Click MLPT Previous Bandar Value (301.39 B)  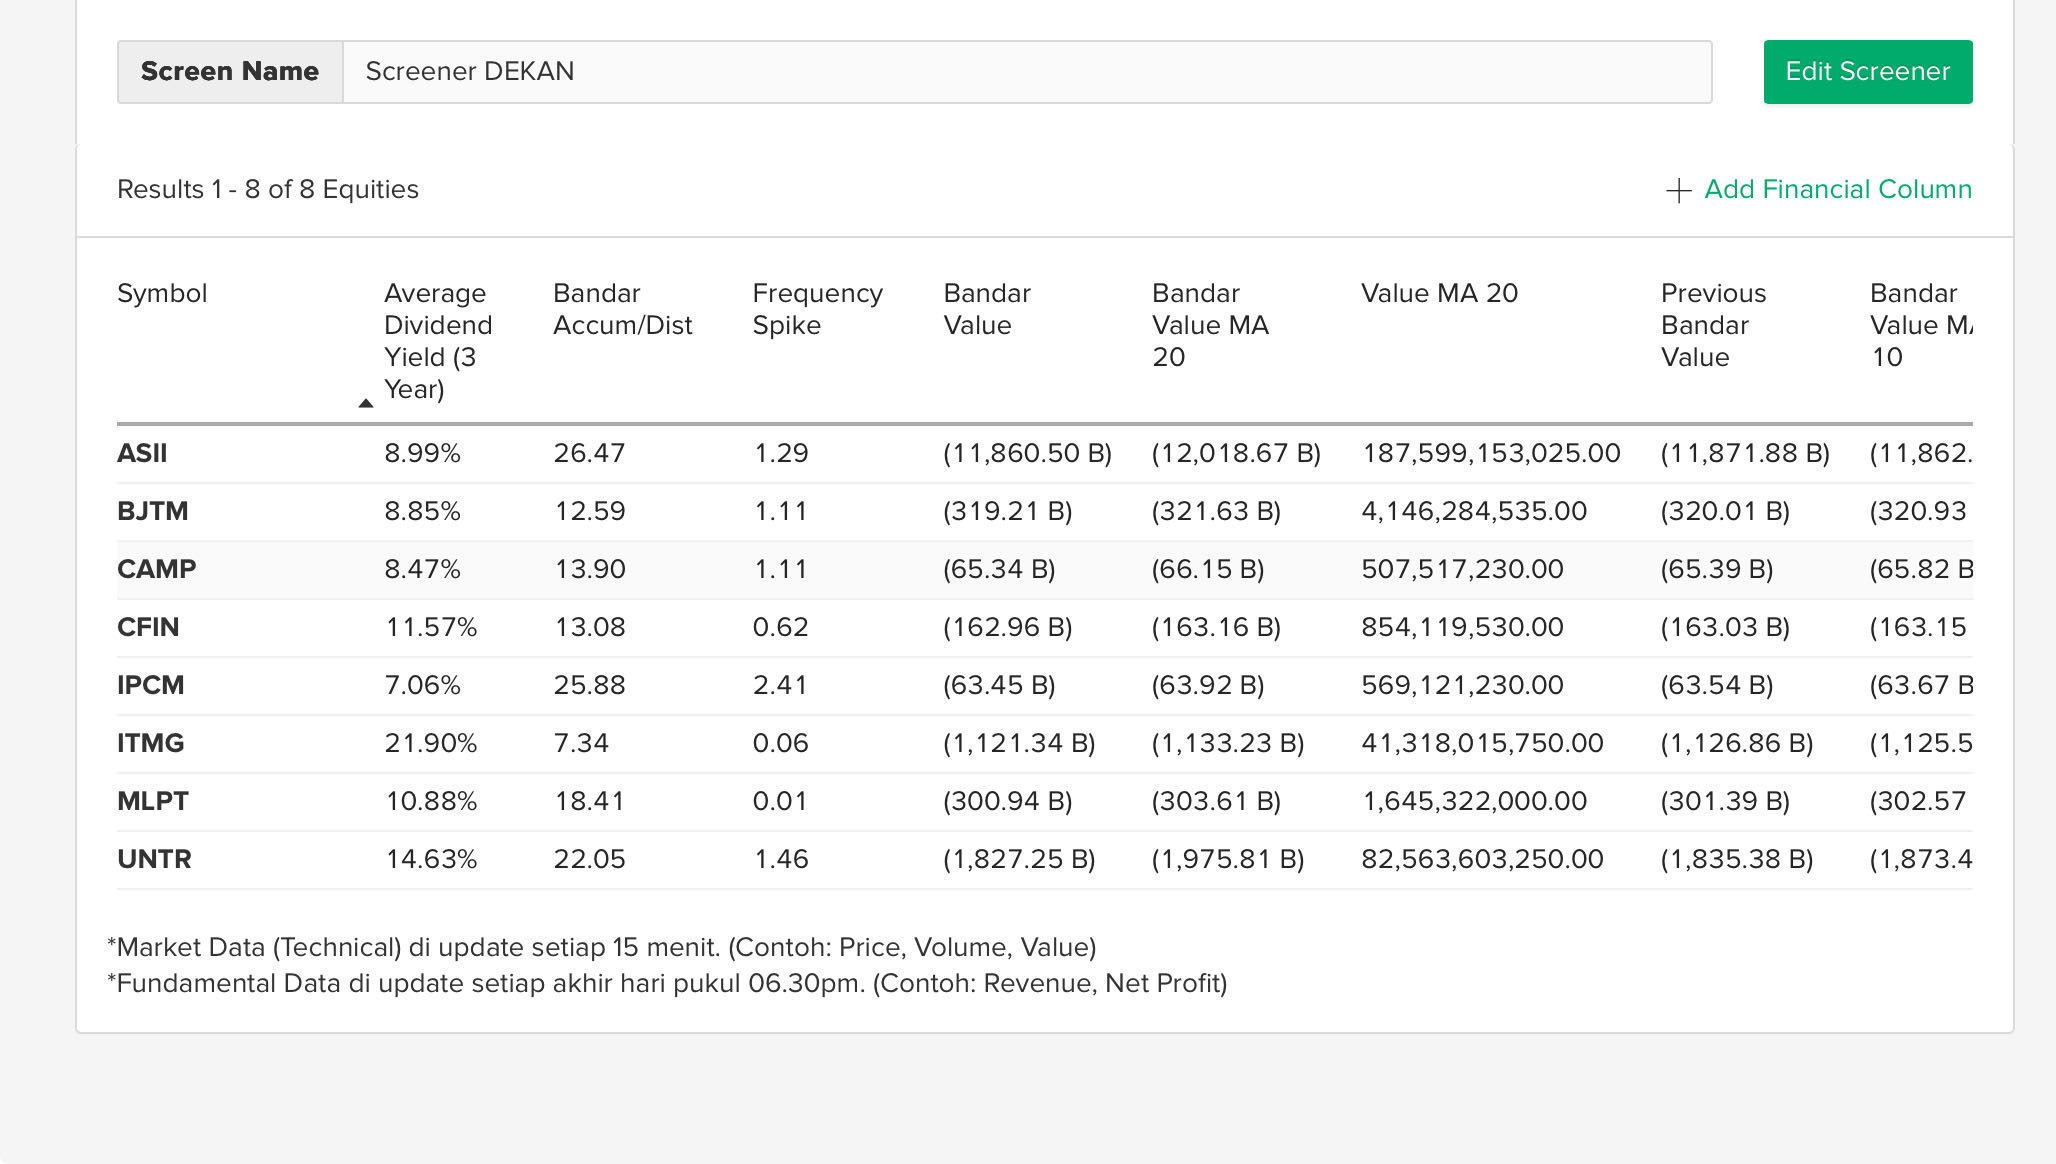click(x=1725, y=801)
